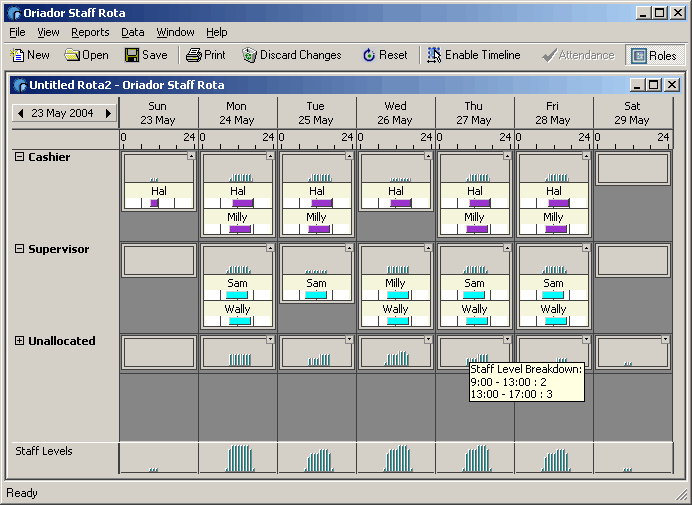Go to next week with right arrow

[108, 113]
